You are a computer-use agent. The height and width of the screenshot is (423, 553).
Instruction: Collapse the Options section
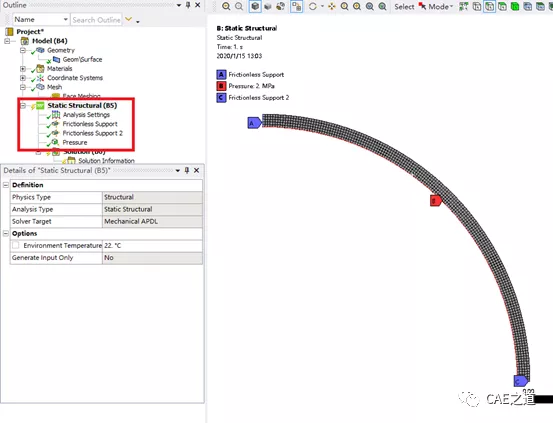[x=6, y=233]
